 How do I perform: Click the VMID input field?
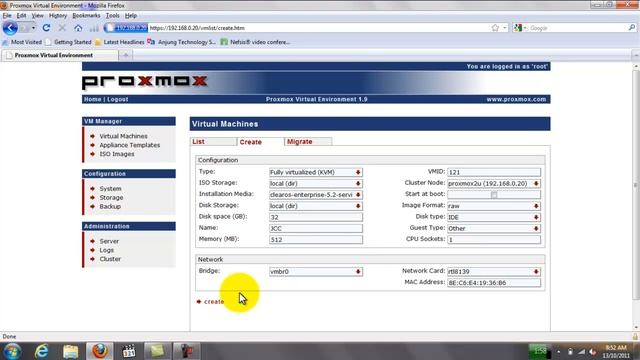(494, 172)
